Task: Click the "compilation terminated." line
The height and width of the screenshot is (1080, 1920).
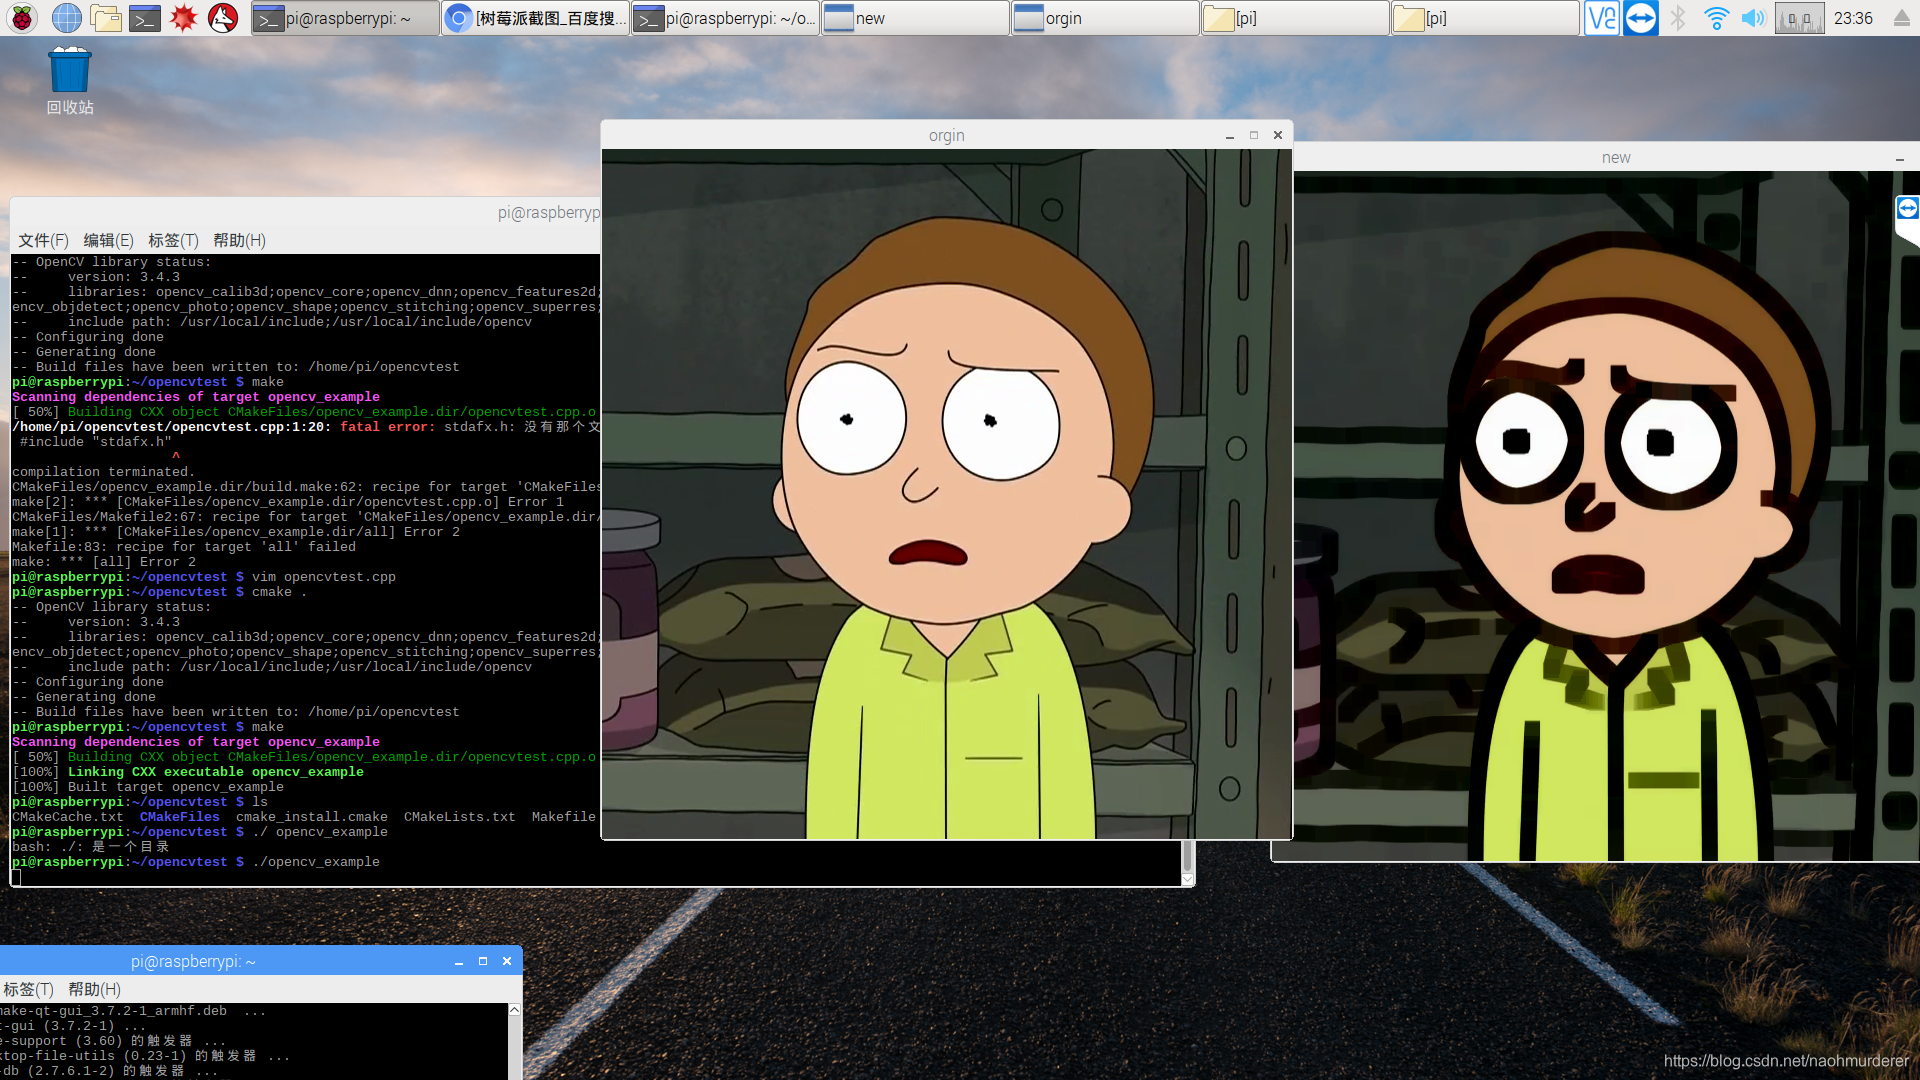Action: pyautogui.click(x=104, y=472)
